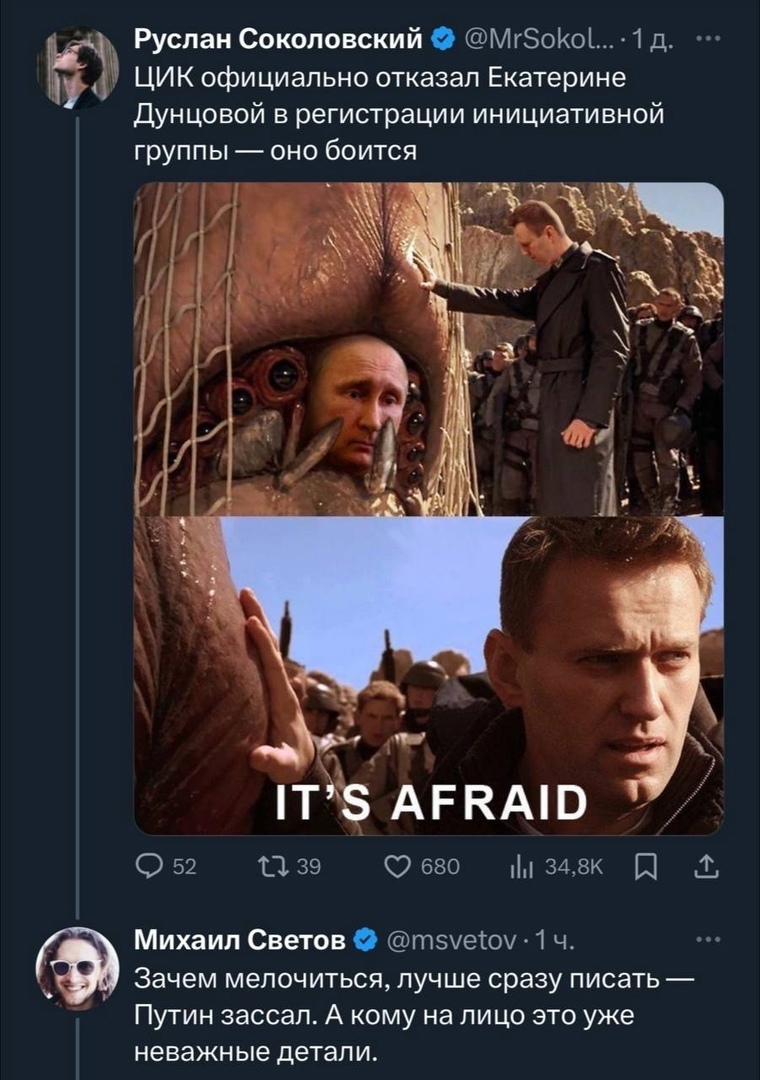Repost the tweet using the retweet icon

pos(271,866)
